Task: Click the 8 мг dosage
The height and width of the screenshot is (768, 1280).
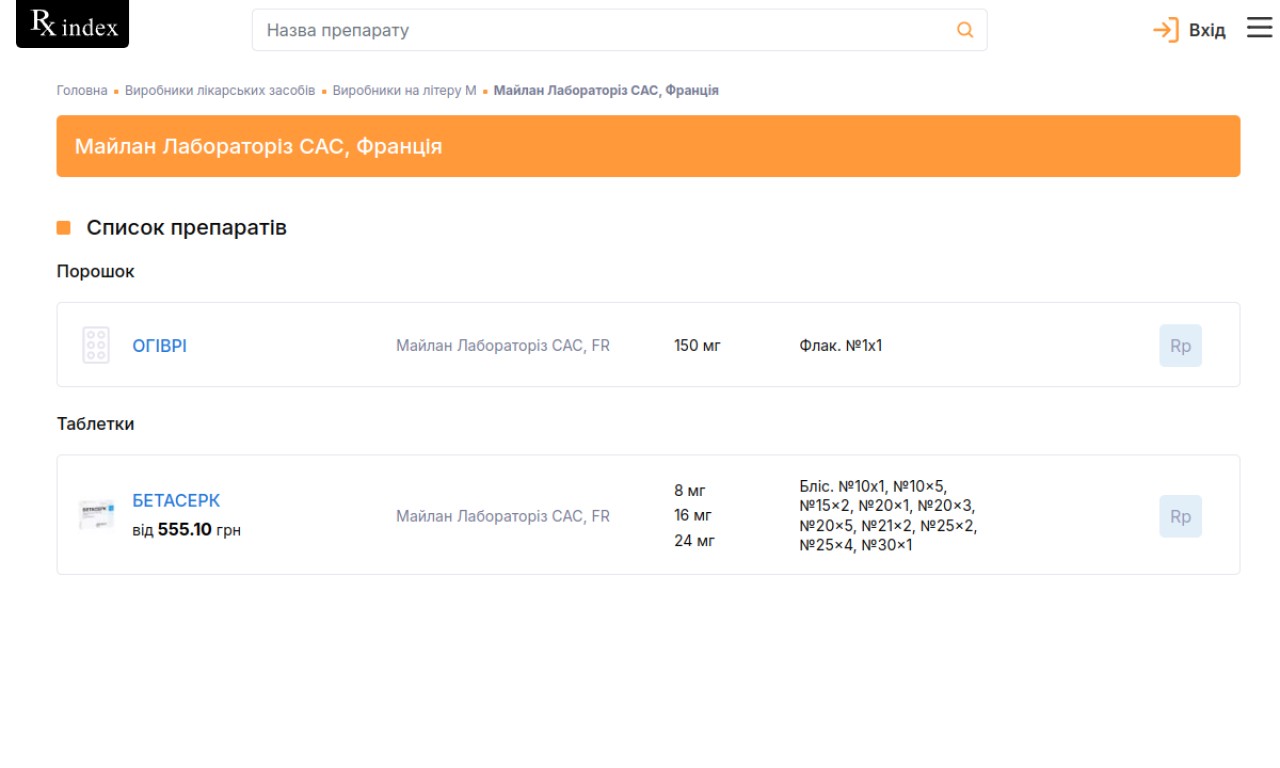Action: pyautogui.click(x=690, y=490)
